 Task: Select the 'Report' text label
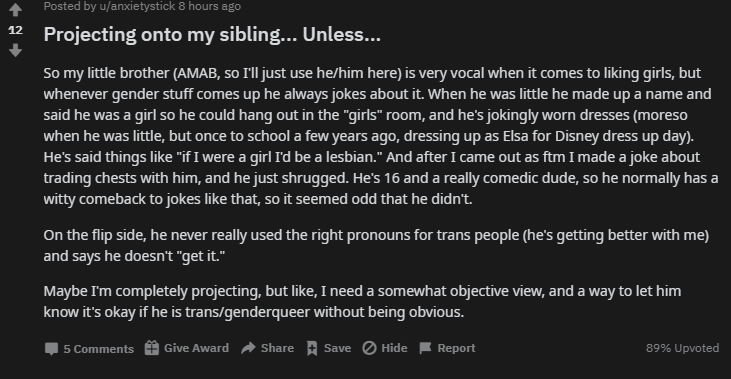[456, 348]
